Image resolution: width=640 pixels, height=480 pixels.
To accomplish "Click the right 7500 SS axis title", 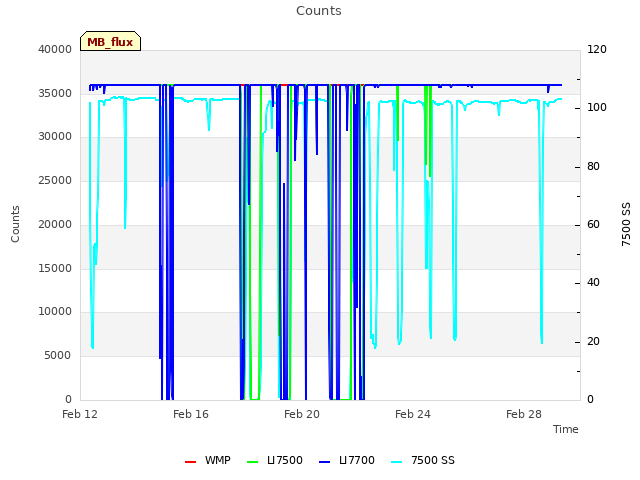I will pyautogui.click(x=626, y=224).
